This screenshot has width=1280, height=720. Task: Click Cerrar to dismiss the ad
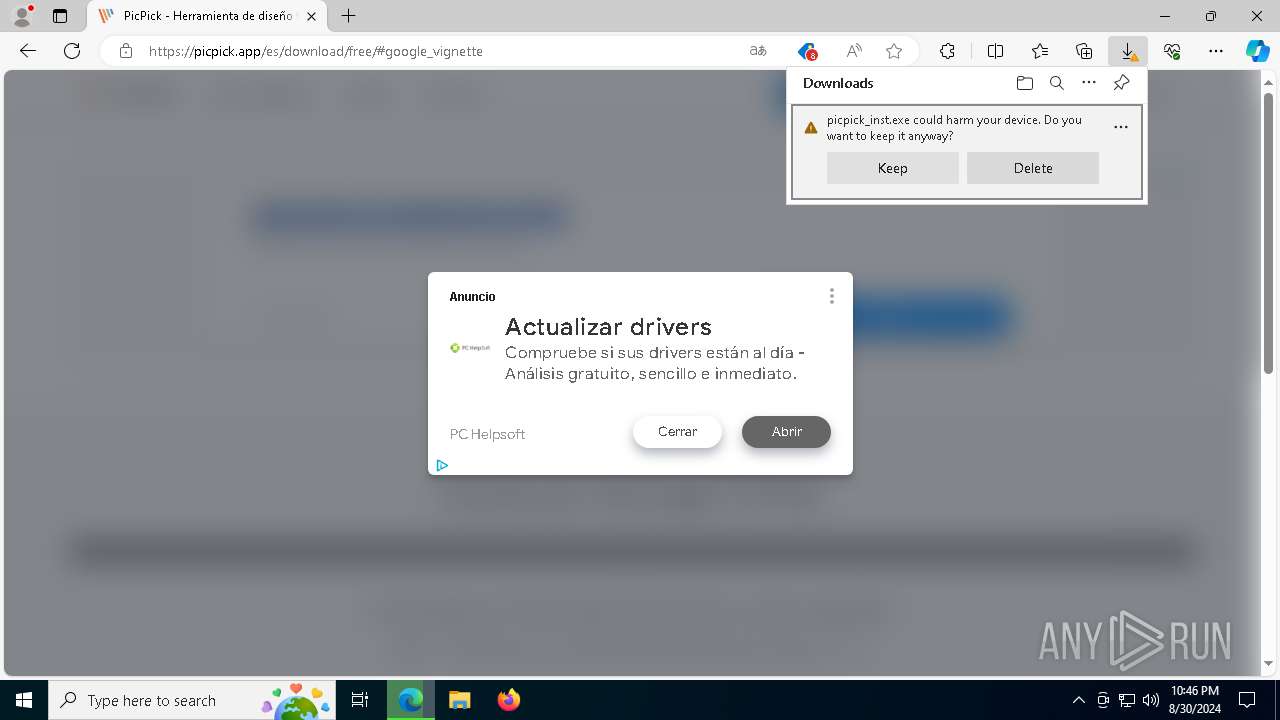coord(677,431)
